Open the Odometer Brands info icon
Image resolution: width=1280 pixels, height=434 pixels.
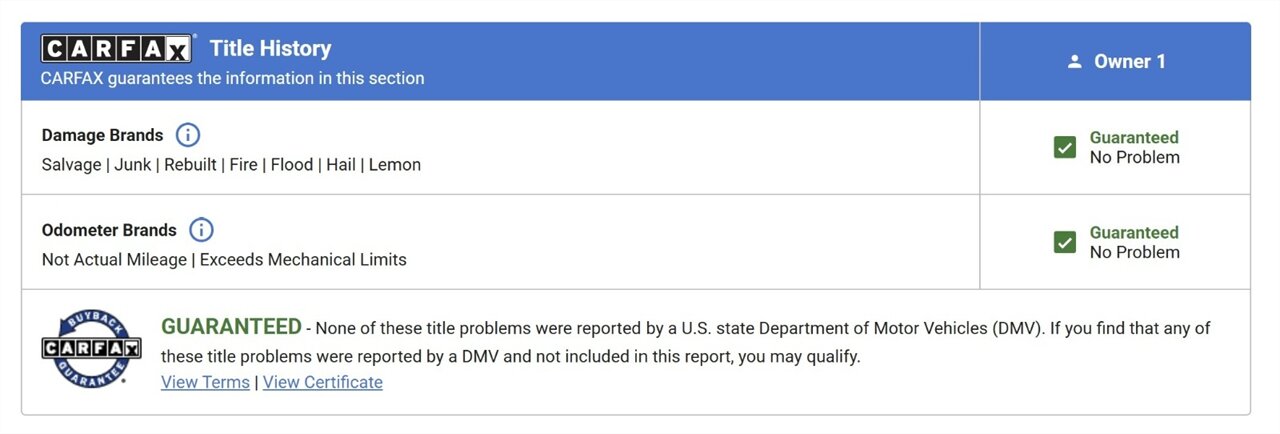tap(201, 230)
